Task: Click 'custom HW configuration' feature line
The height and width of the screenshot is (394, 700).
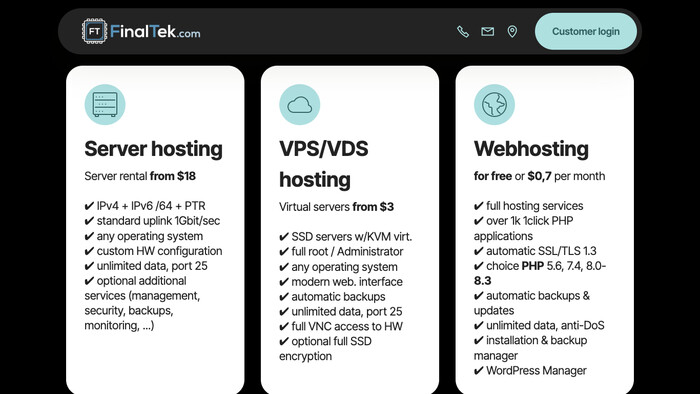Action: pyautogui.click(x=153, y=251)
